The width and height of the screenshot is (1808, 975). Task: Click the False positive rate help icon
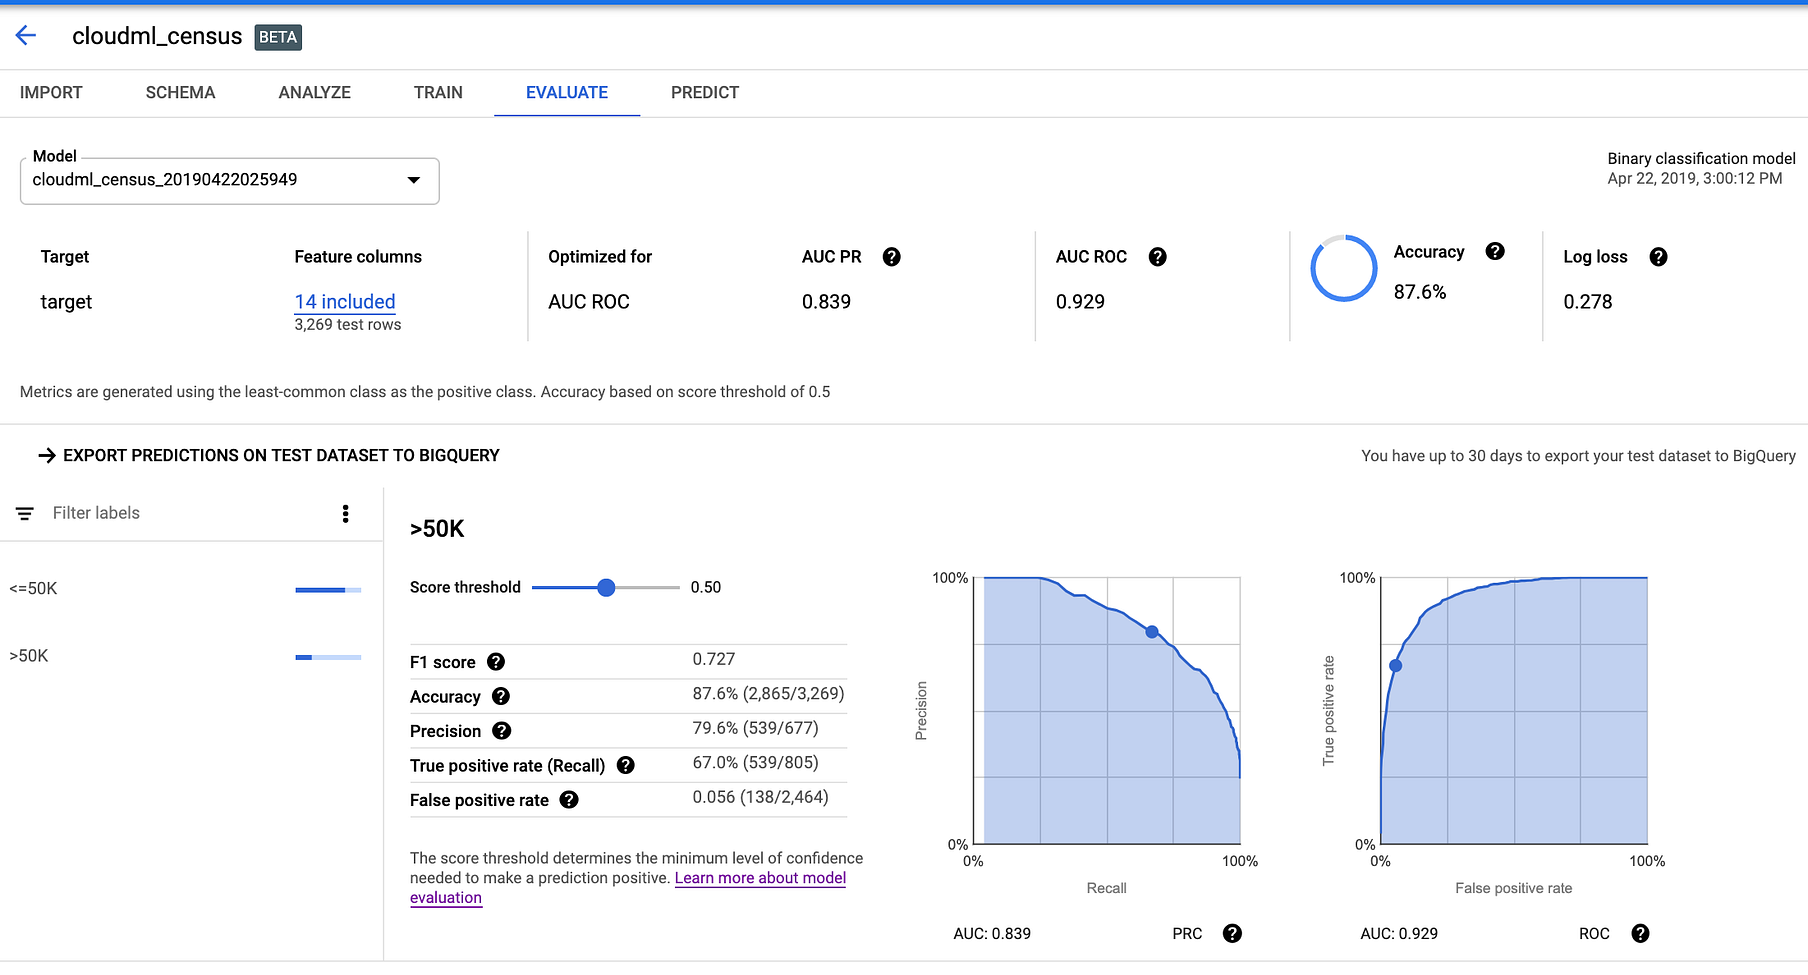570,800
